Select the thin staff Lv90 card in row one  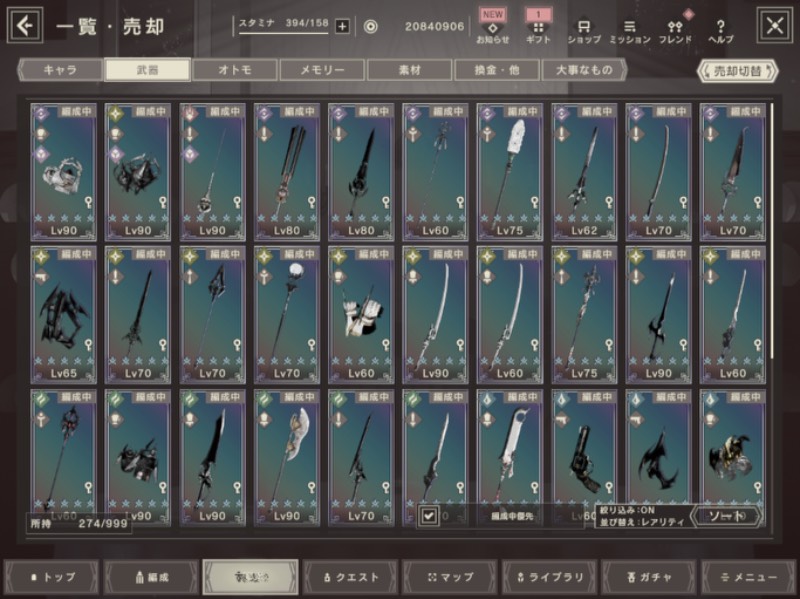click(x=212, y=172)
